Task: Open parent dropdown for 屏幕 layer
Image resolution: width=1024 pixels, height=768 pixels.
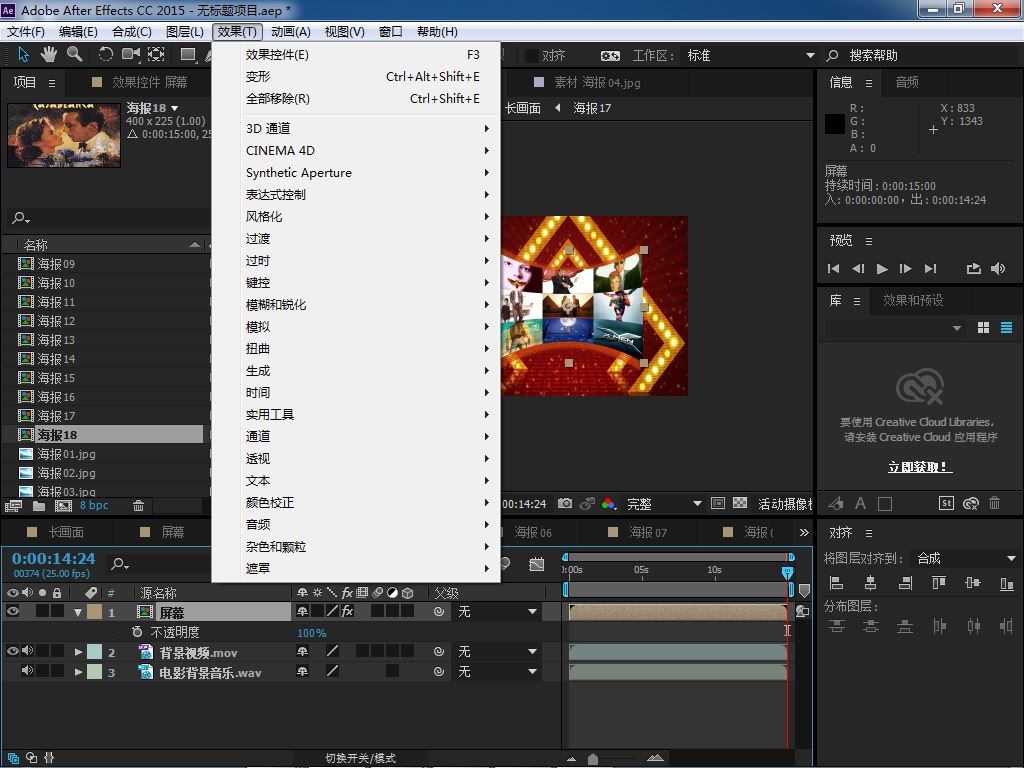Action: [x=497, y=612]
